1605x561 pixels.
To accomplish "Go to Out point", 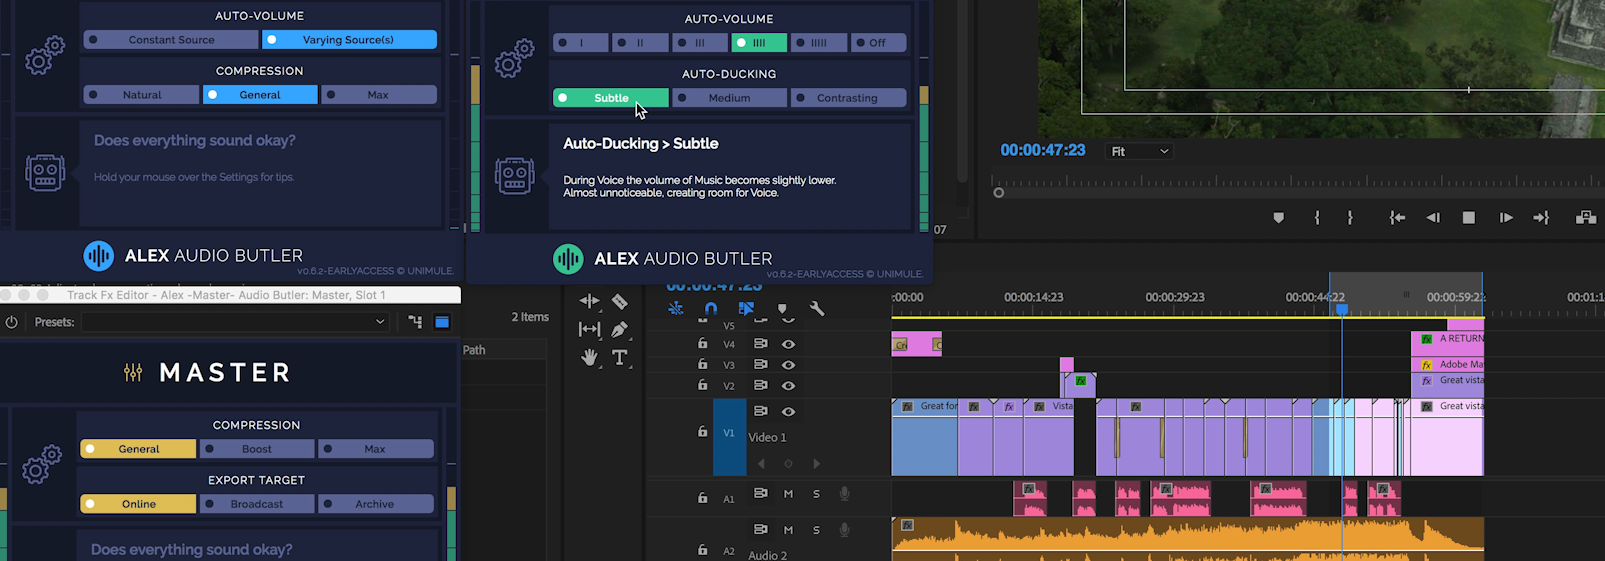I will [x=1541, y=218].
